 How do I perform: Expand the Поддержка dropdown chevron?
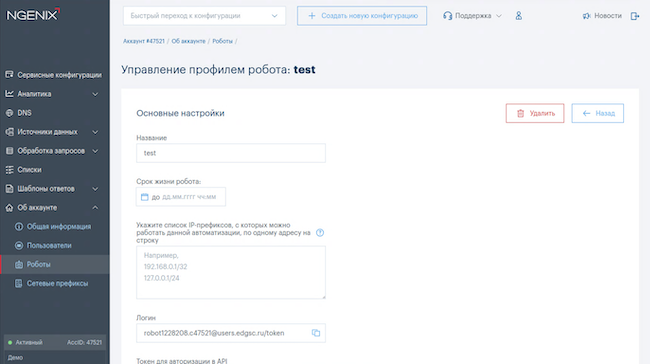click(x=499, y=16)
